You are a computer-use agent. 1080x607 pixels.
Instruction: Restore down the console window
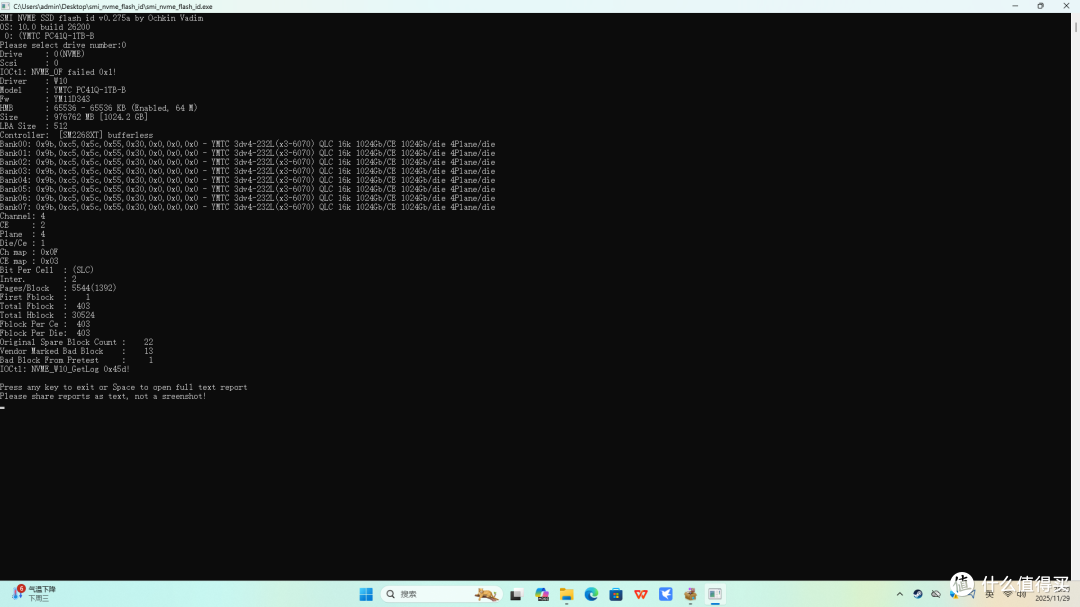[x=1041, y=6]
